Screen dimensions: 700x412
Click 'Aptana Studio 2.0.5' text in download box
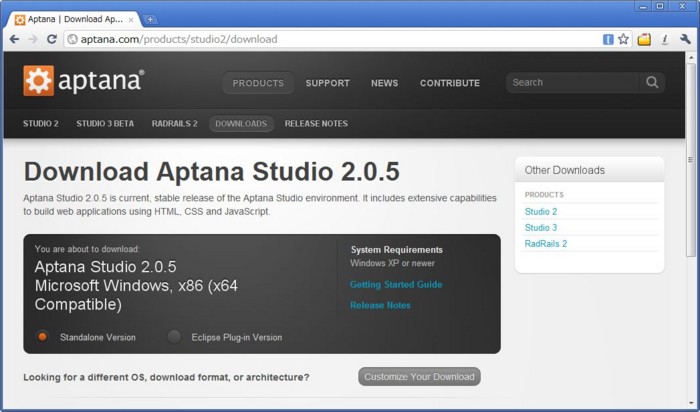pos(105,267)
